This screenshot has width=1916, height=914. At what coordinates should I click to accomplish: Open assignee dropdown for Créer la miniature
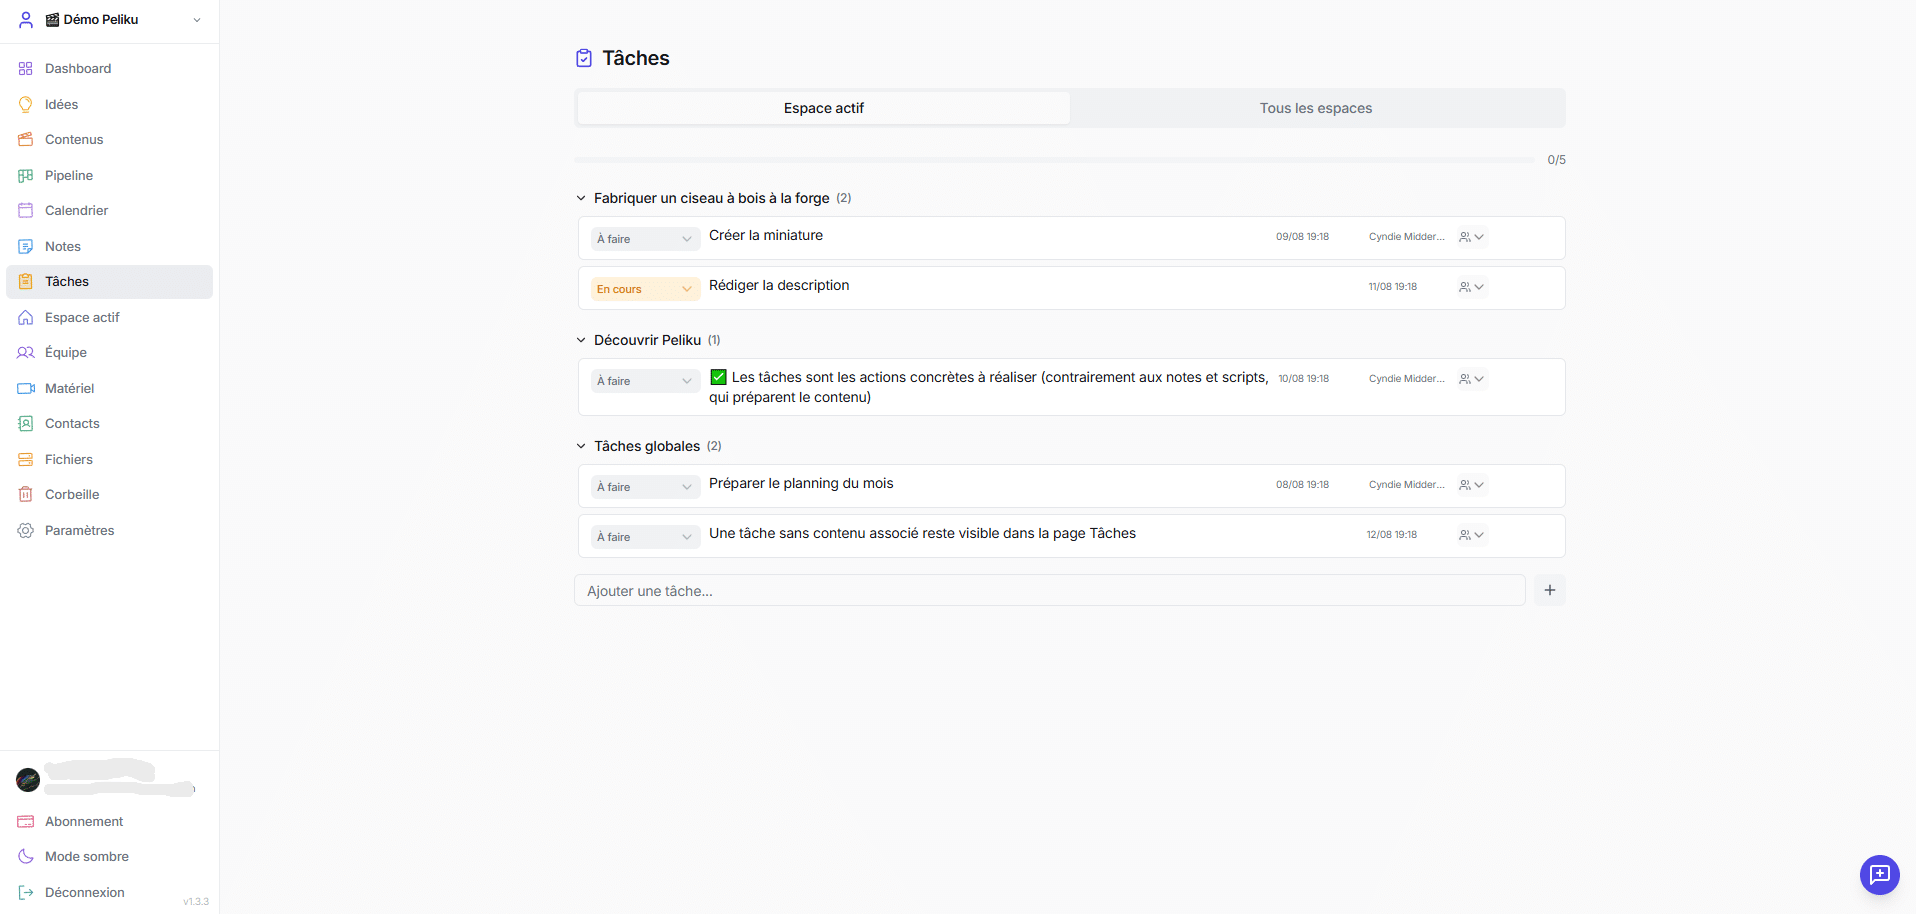coord(1472,237)
